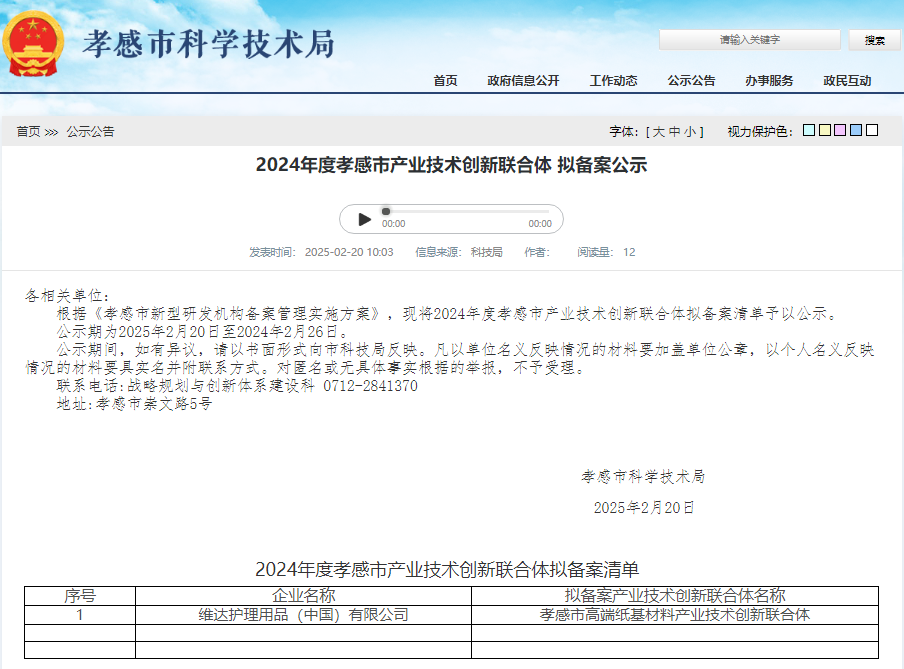The width and height of the screenshot is (904, 669).
Task: Set font size to 大 (large)
Action: pyautogui.click(x=659, y=131)
